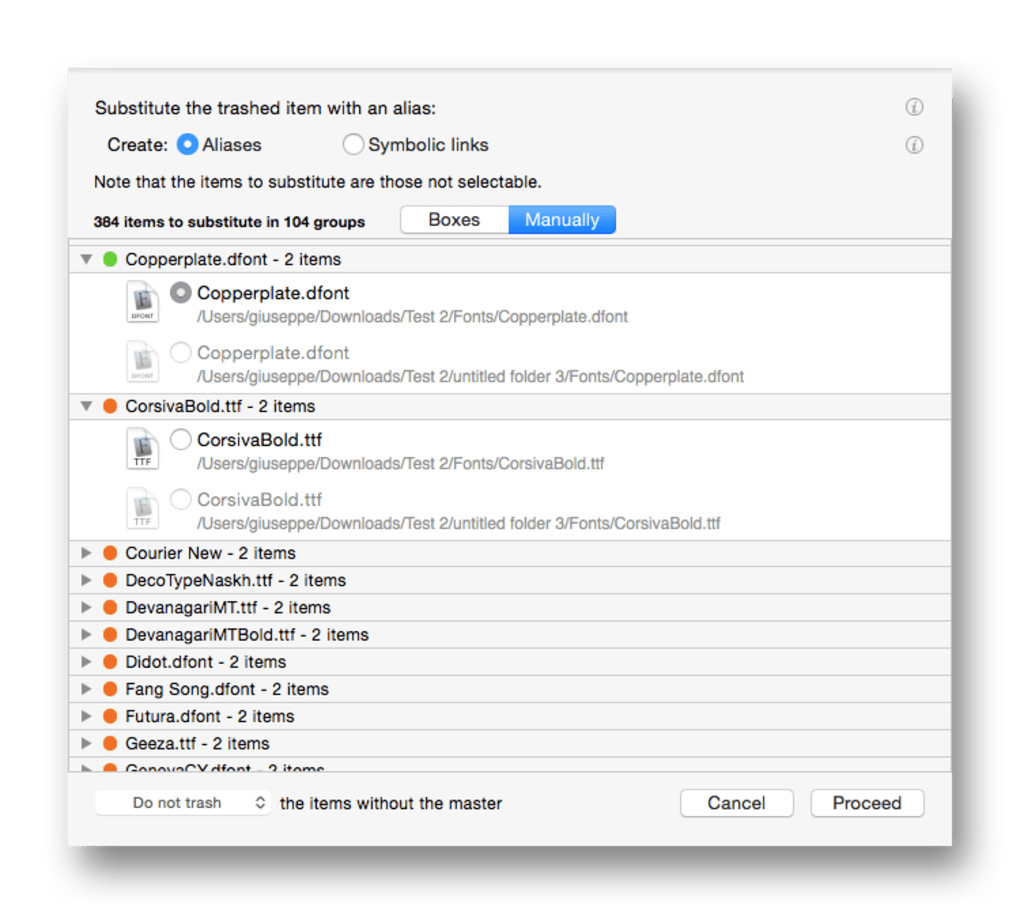Collapse the Copperplate.dfont group
Screen dimensions: 1020x914
click(87, 260)
